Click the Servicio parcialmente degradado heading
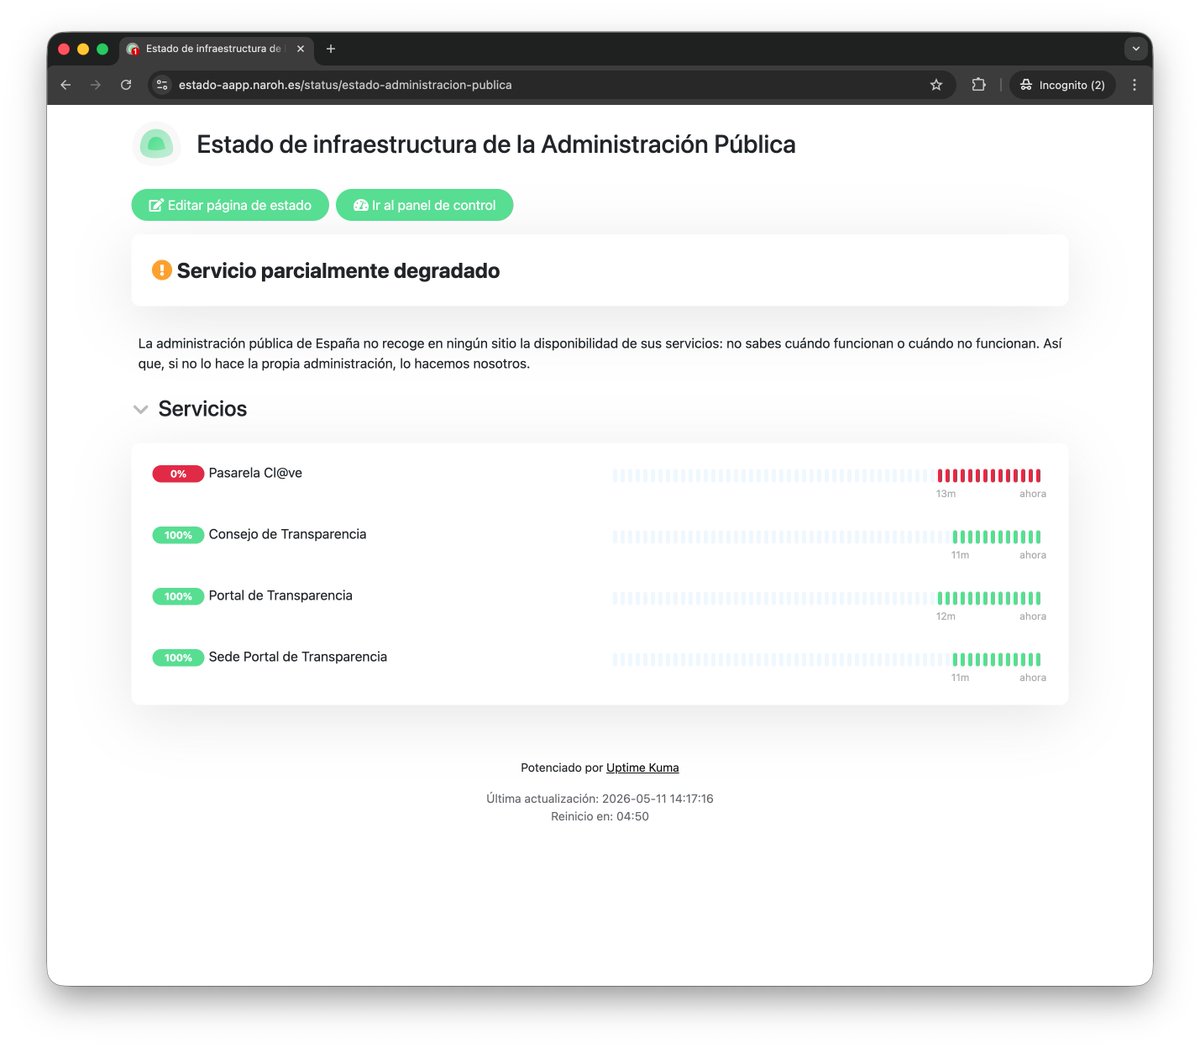 click(x=338, y=271)
